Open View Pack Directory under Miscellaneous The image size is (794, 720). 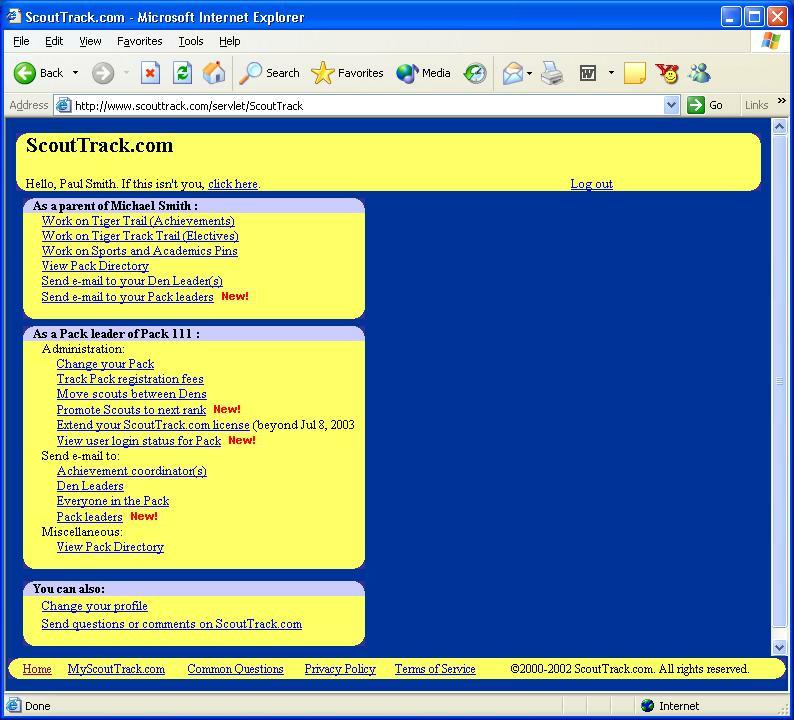click(x=110, y=547)
